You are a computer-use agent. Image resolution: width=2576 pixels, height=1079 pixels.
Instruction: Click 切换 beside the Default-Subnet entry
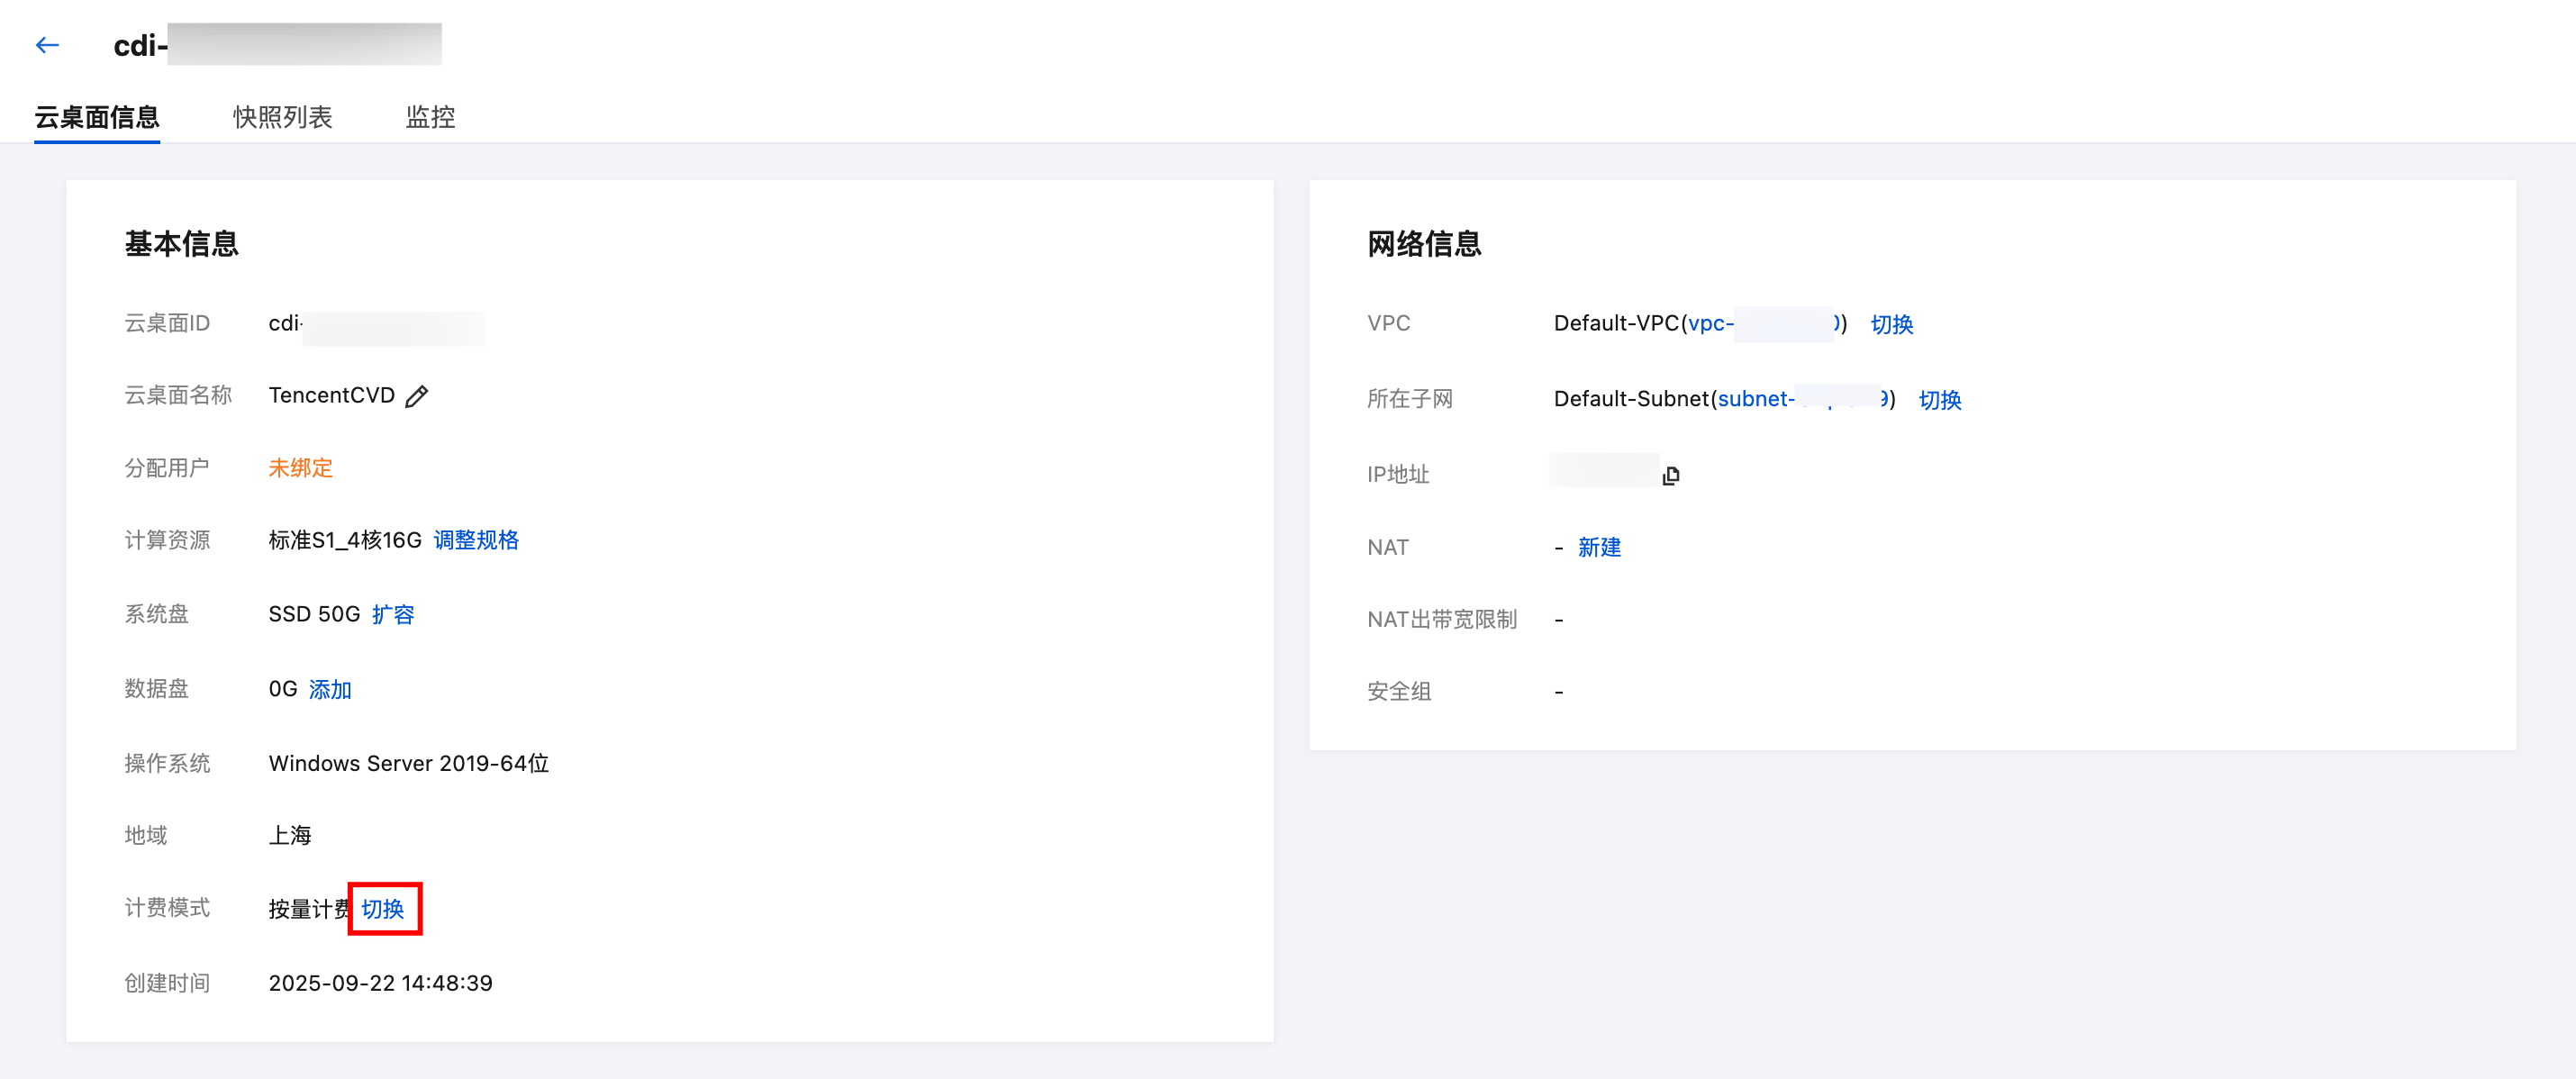click(x=1939, y=399)
